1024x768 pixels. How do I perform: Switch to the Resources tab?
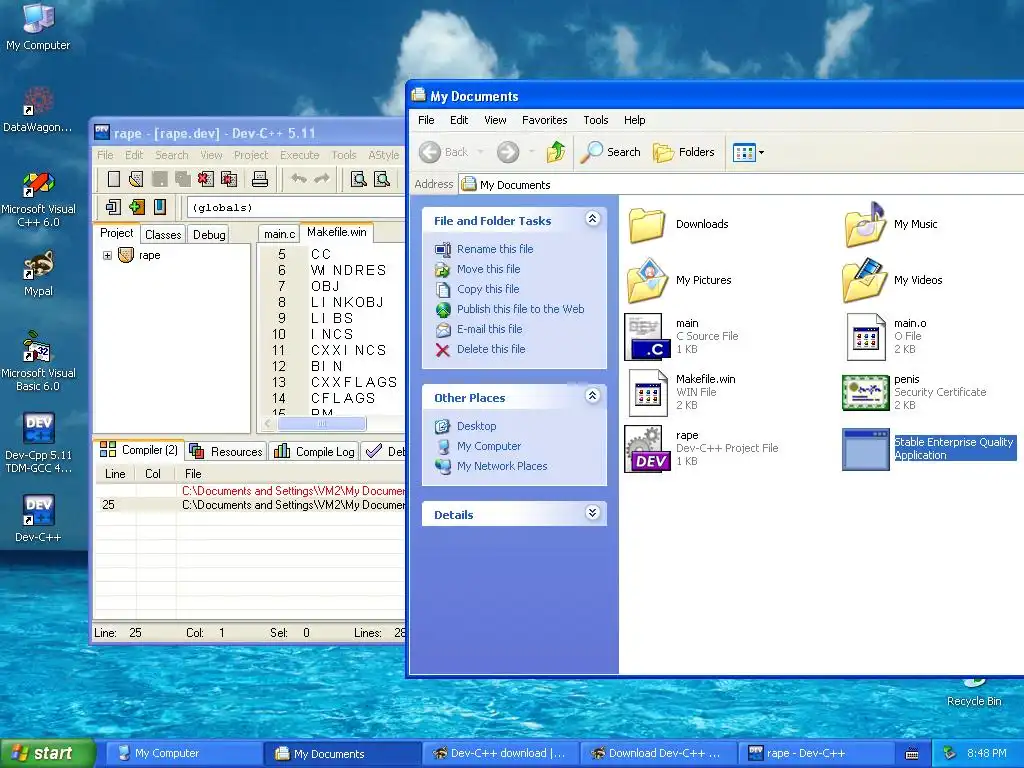point(226,451)
